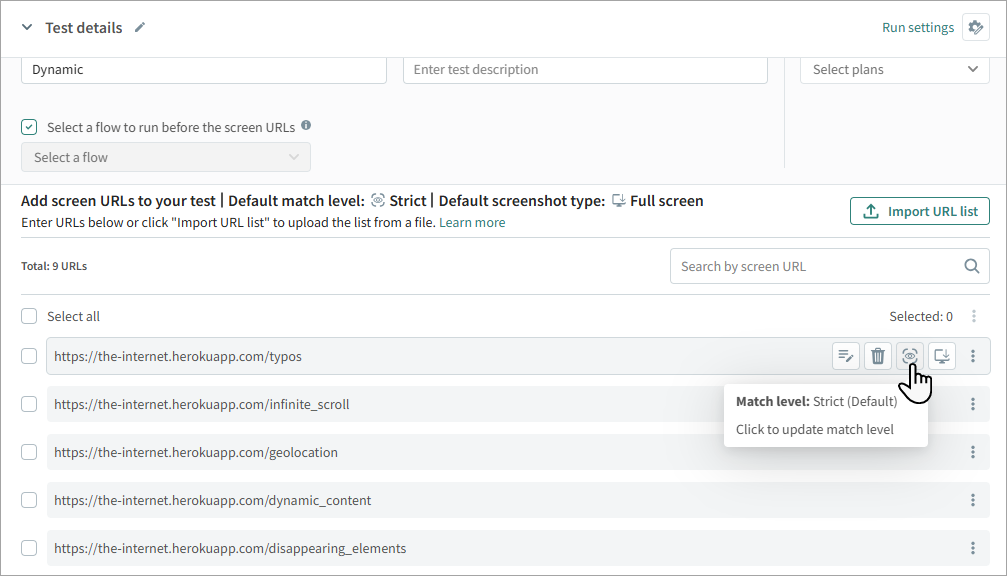The width and height of the screenshot is (1007, 576).
Task: Open the Learn more link
Action: point(472,222)
